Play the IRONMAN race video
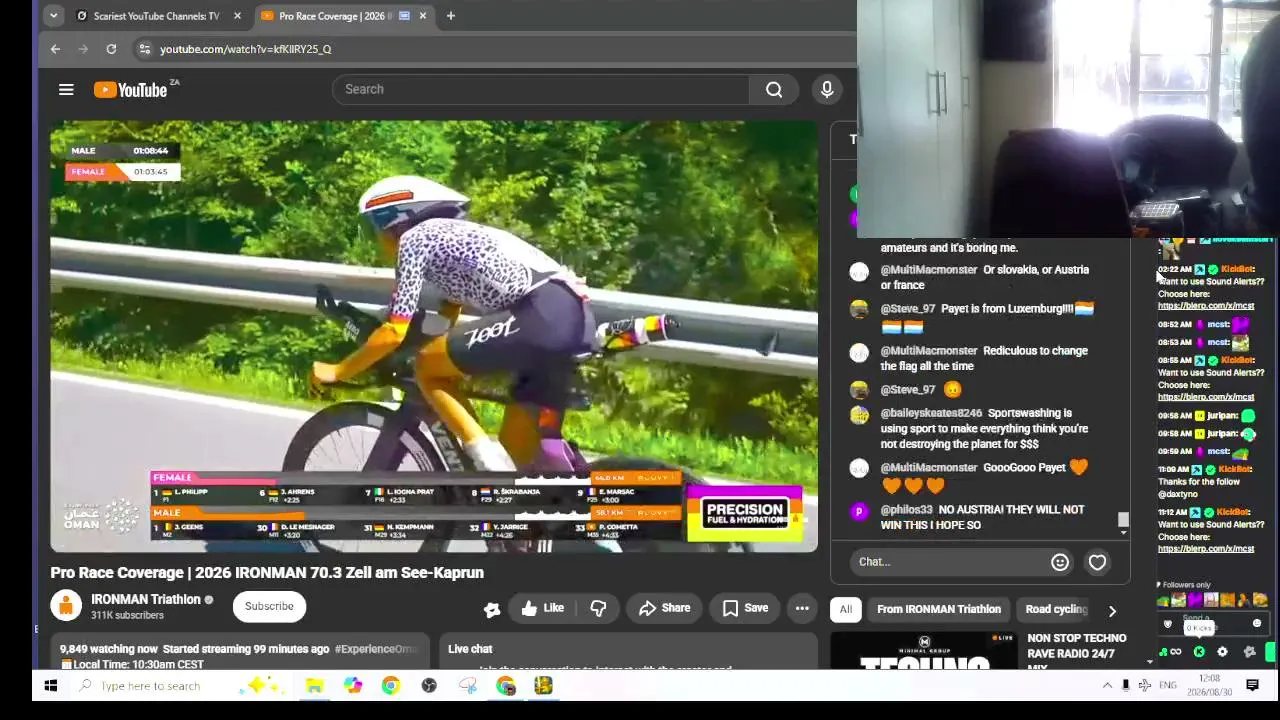 434,337
